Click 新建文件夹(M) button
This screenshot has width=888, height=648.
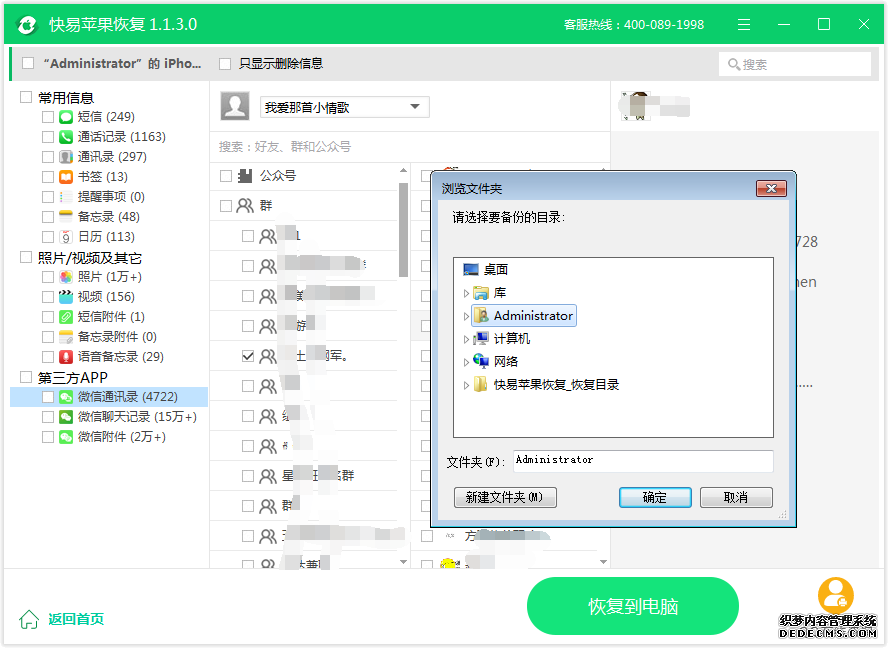505,498
